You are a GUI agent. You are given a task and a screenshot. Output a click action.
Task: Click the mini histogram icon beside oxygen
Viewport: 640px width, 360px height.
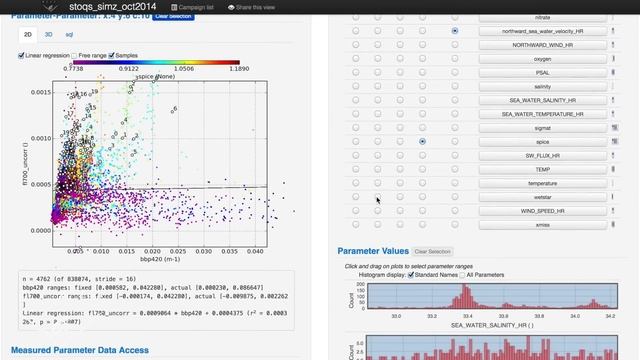pyautogui.click(x=613, y=59)
